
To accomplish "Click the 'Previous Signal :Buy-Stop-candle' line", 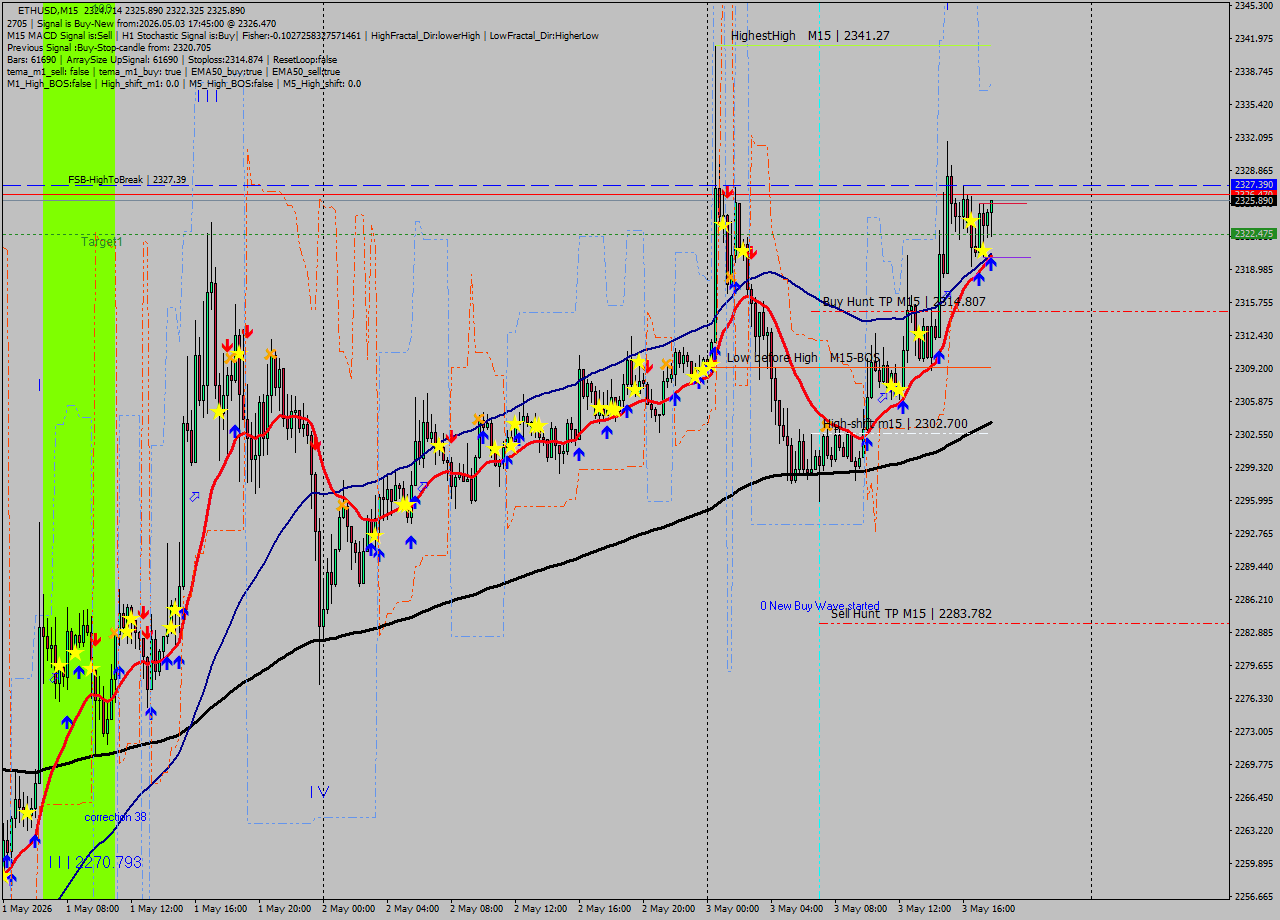I will 109,47.
